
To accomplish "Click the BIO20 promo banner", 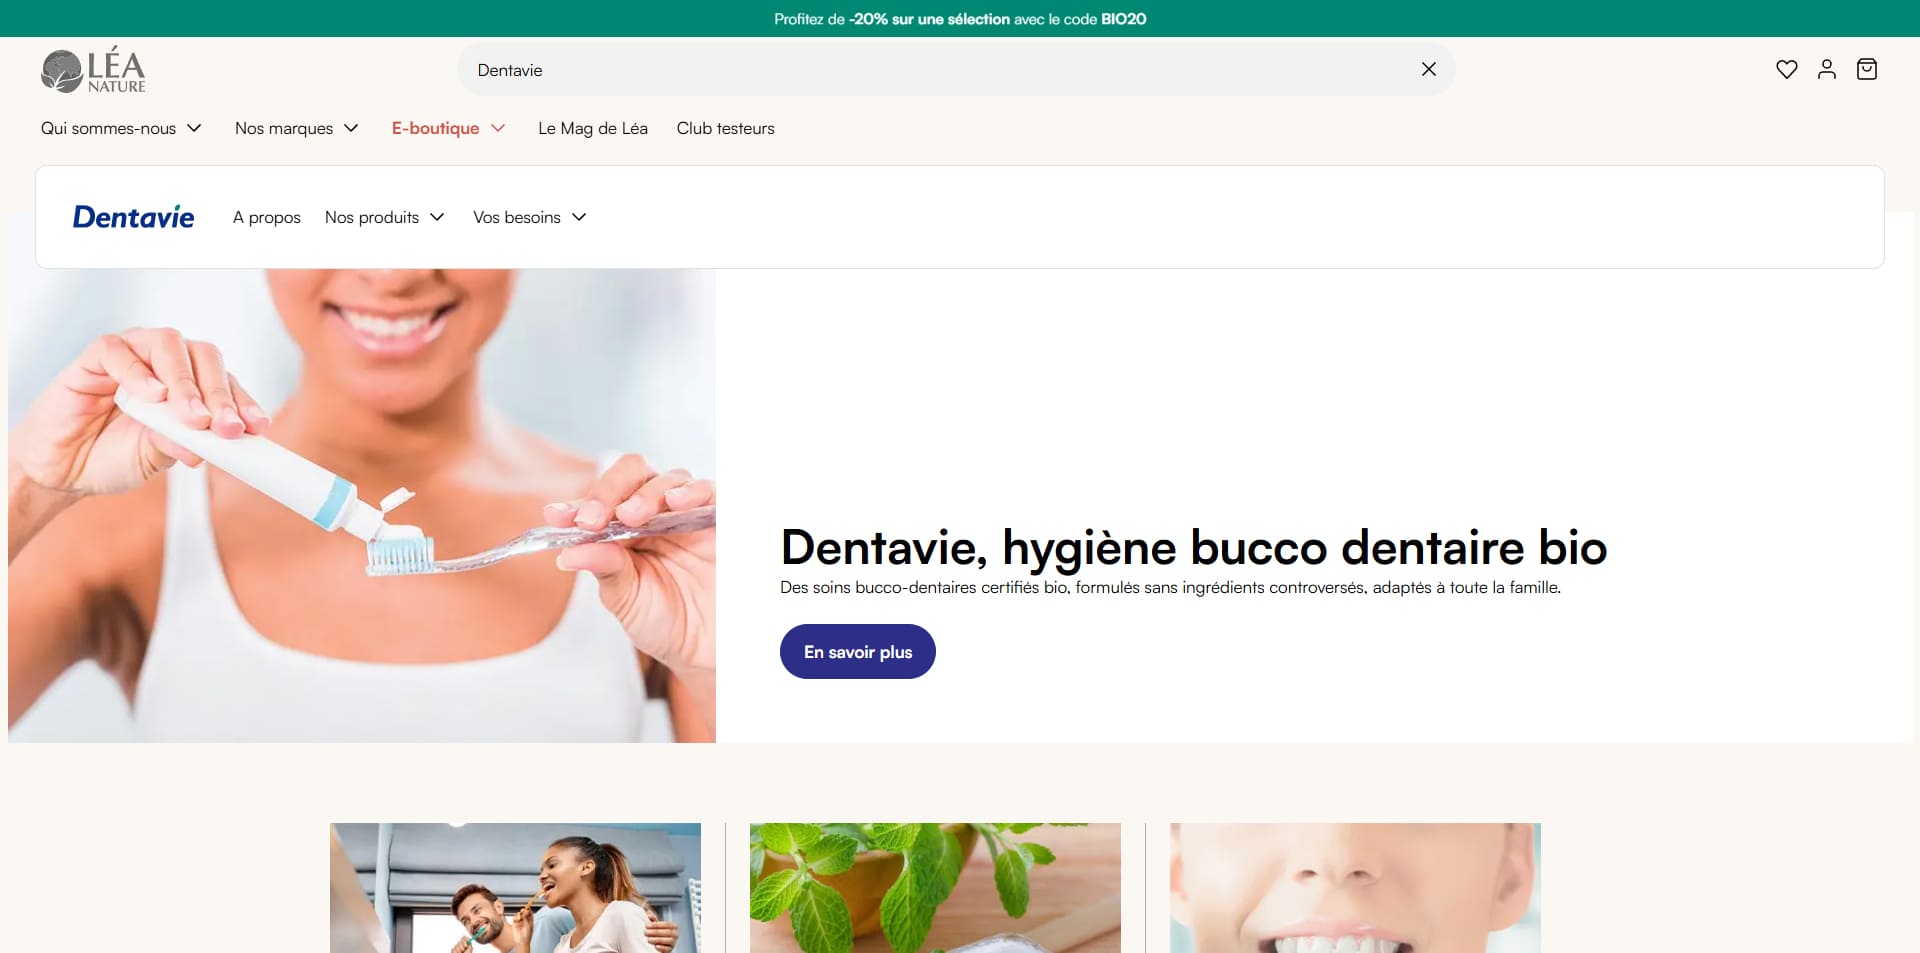I will [960, 18].
